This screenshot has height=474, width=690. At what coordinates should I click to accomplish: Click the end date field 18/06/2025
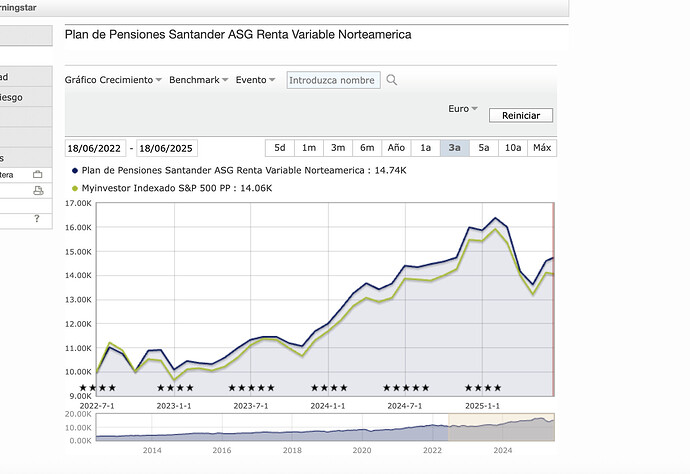(x=167, y=148)
